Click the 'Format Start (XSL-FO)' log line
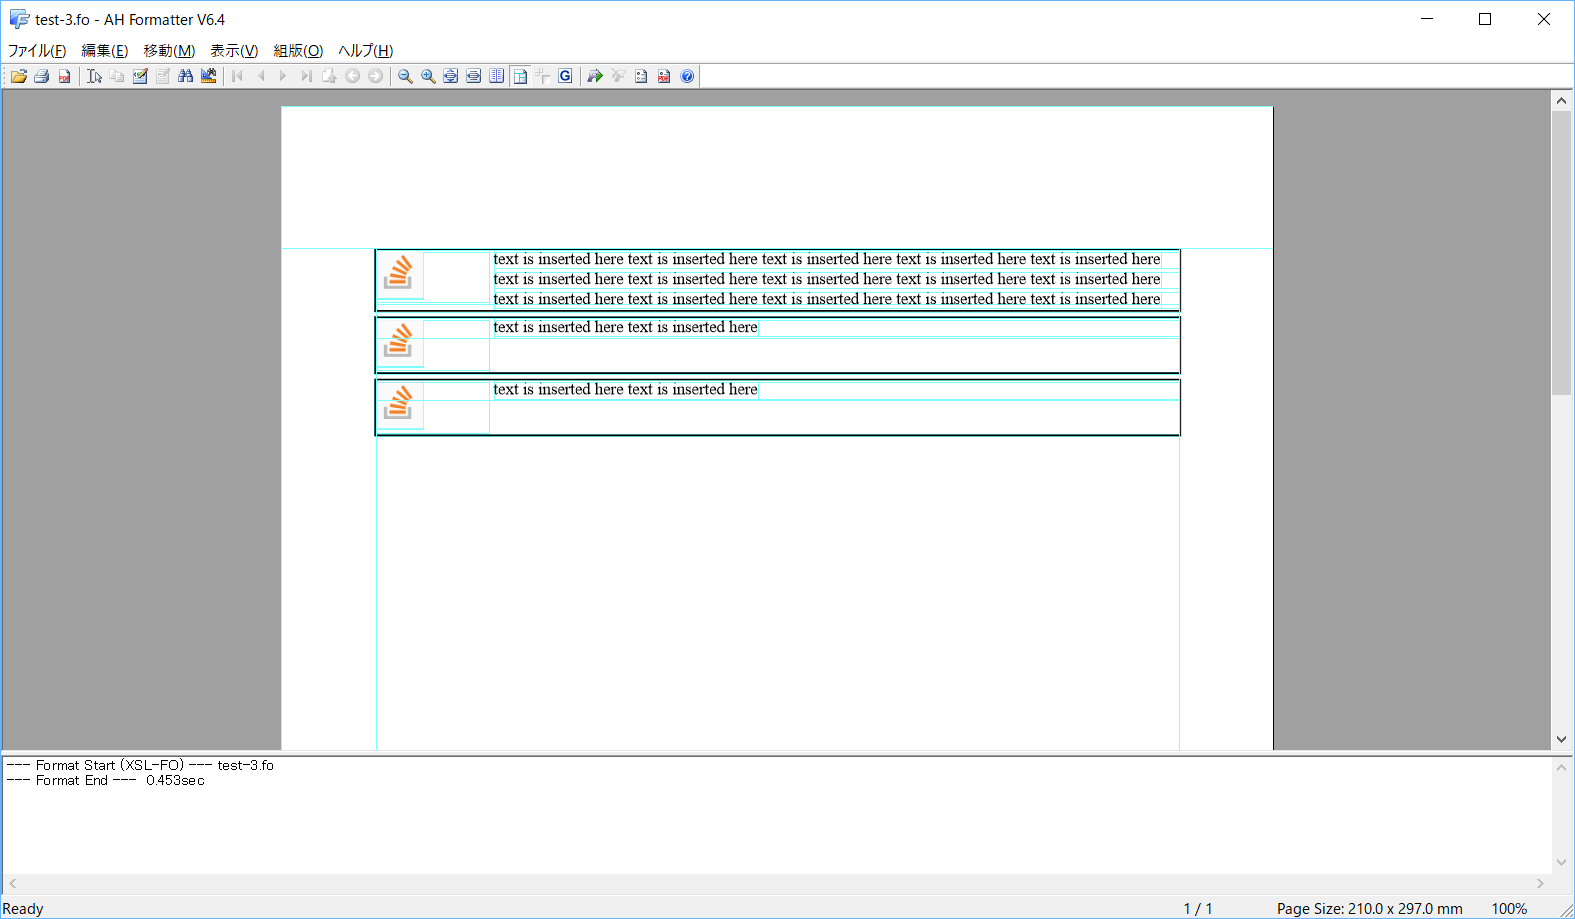1575x919 pixels. pos(140,766)
